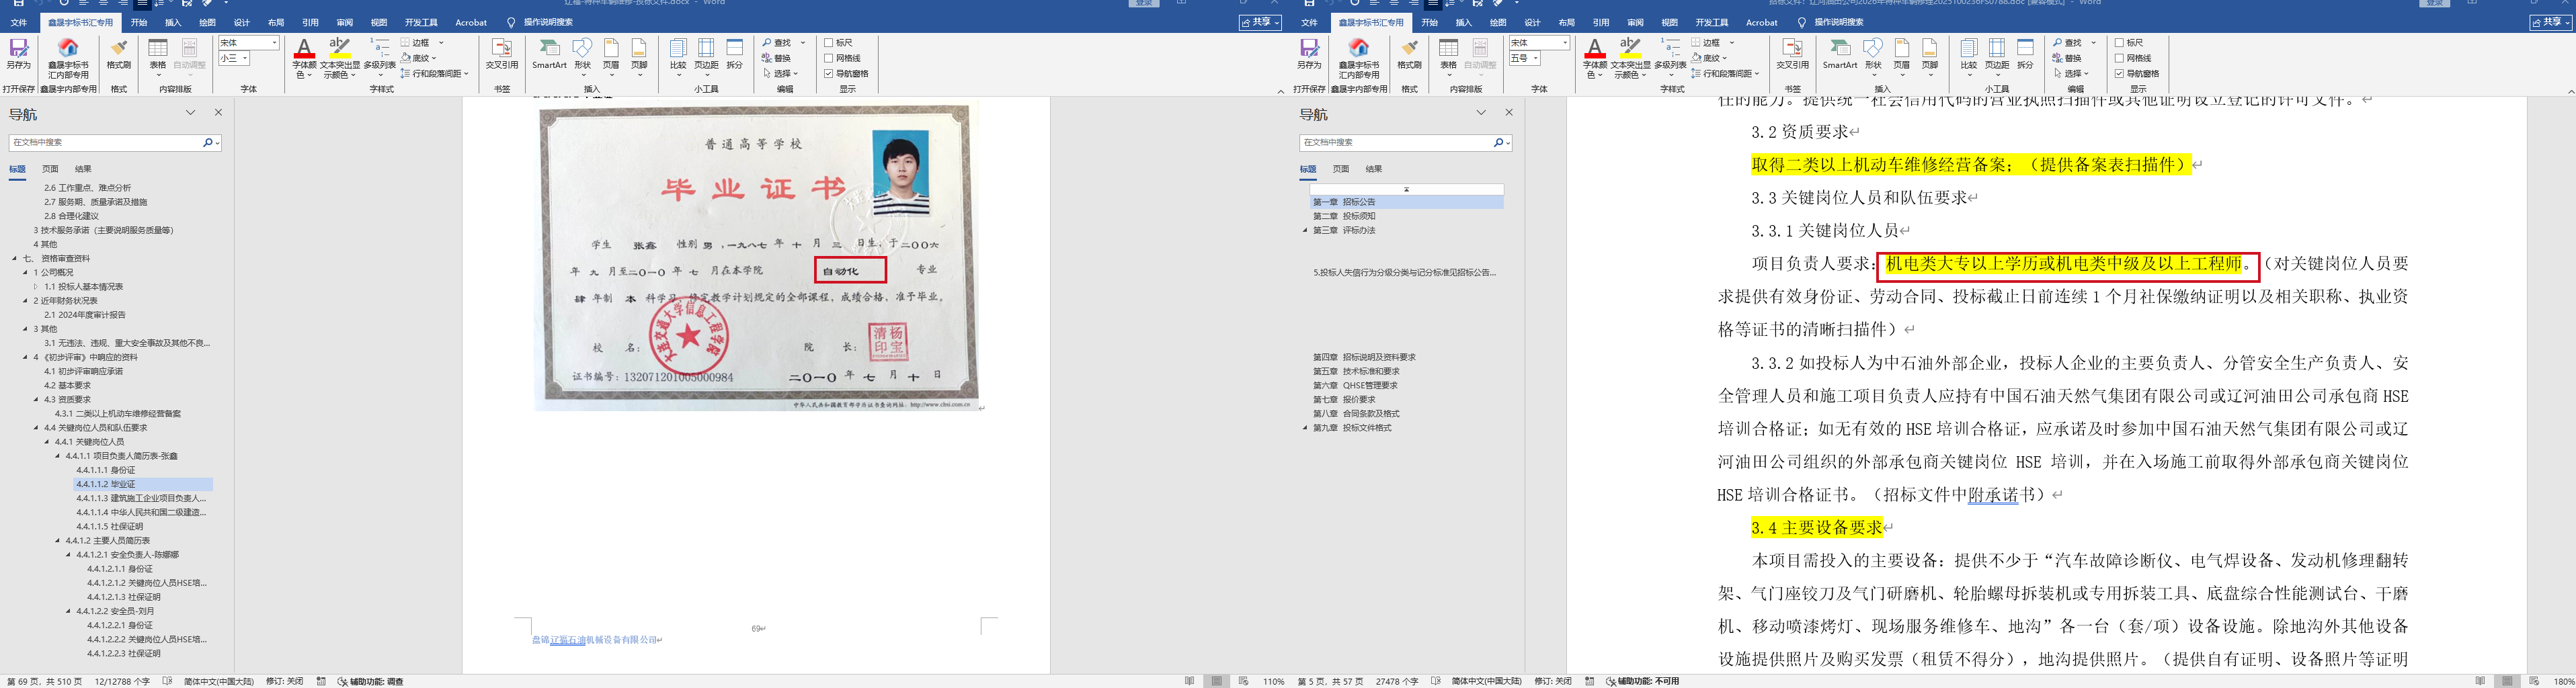Click 多级列表 multilevel list in left window
2576x688 pixels.
[380, 58]
